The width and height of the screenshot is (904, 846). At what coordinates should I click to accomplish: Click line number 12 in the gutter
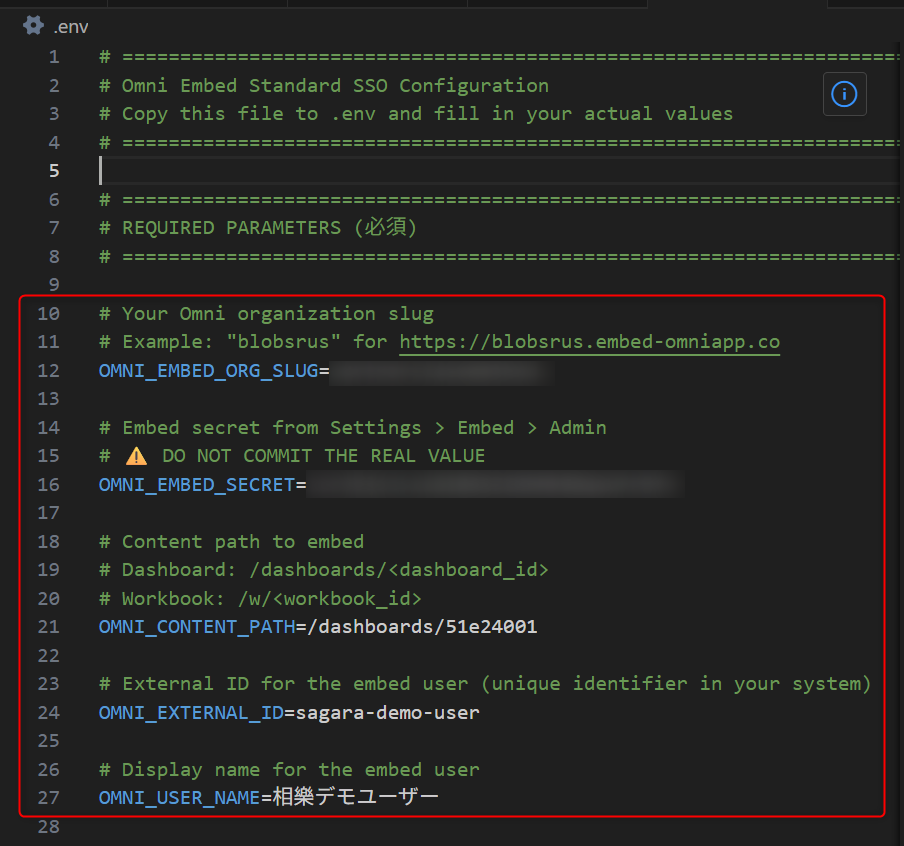pyautogui.click(x=48, y=371)
